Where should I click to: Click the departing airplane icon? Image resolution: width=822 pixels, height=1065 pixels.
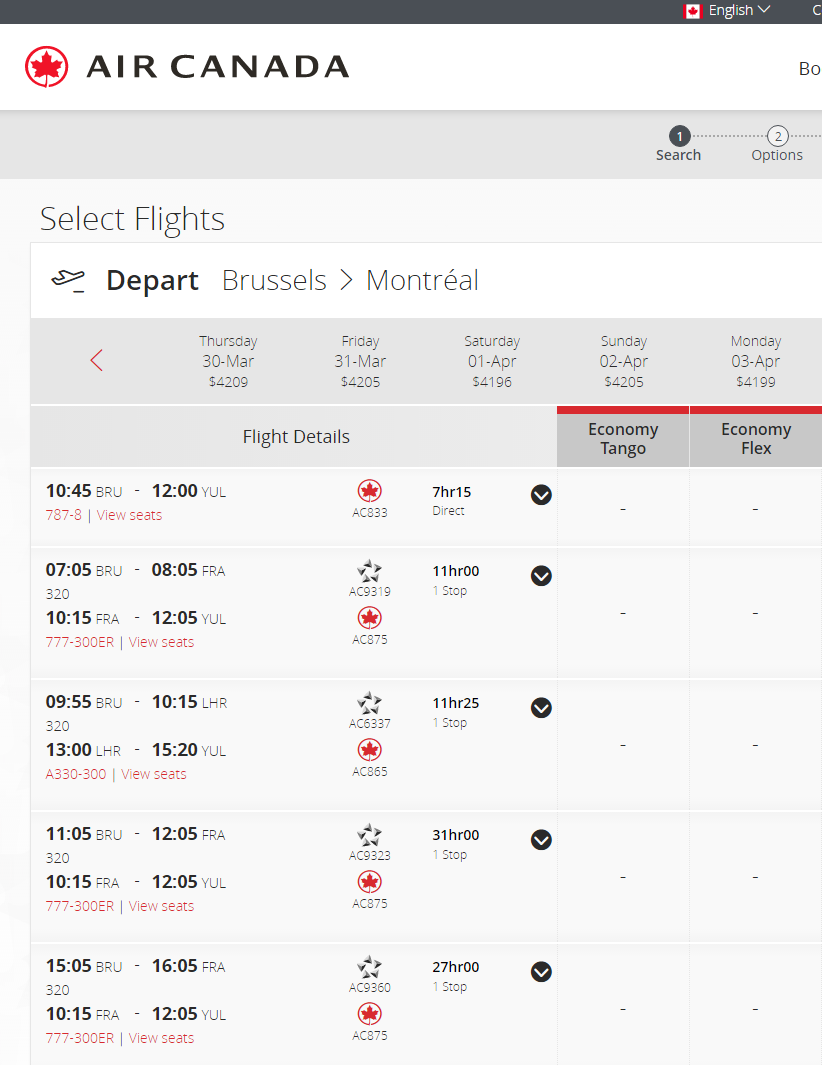(x=69, y=280)
